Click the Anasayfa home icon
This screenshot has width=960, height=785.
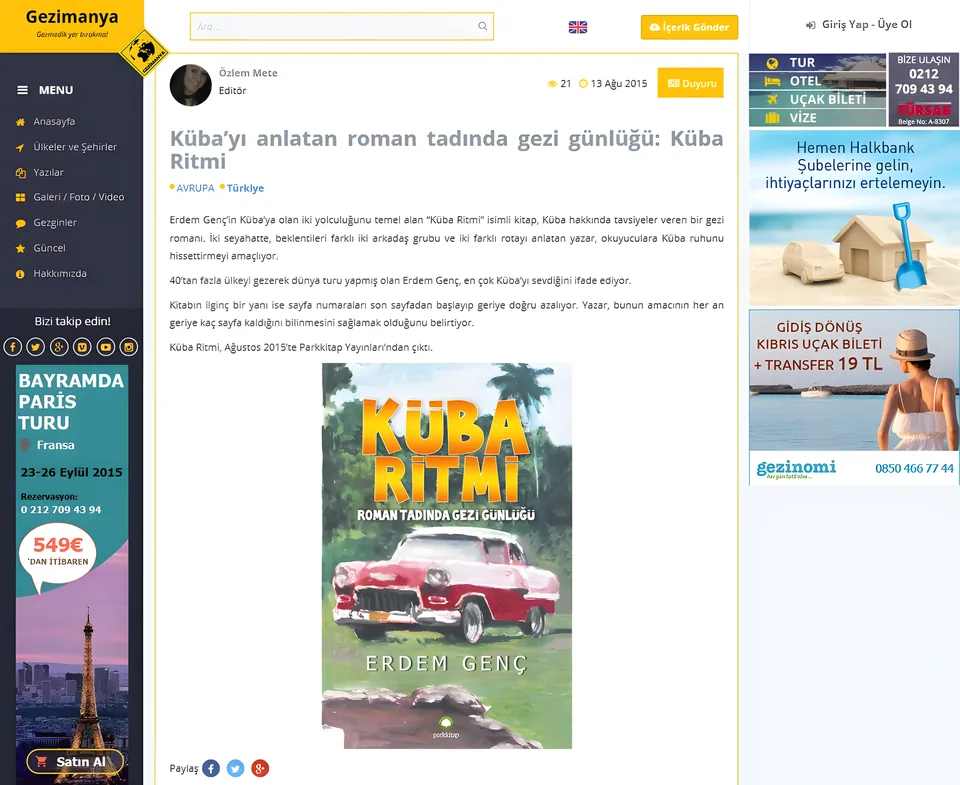click(x=20, y=122)
